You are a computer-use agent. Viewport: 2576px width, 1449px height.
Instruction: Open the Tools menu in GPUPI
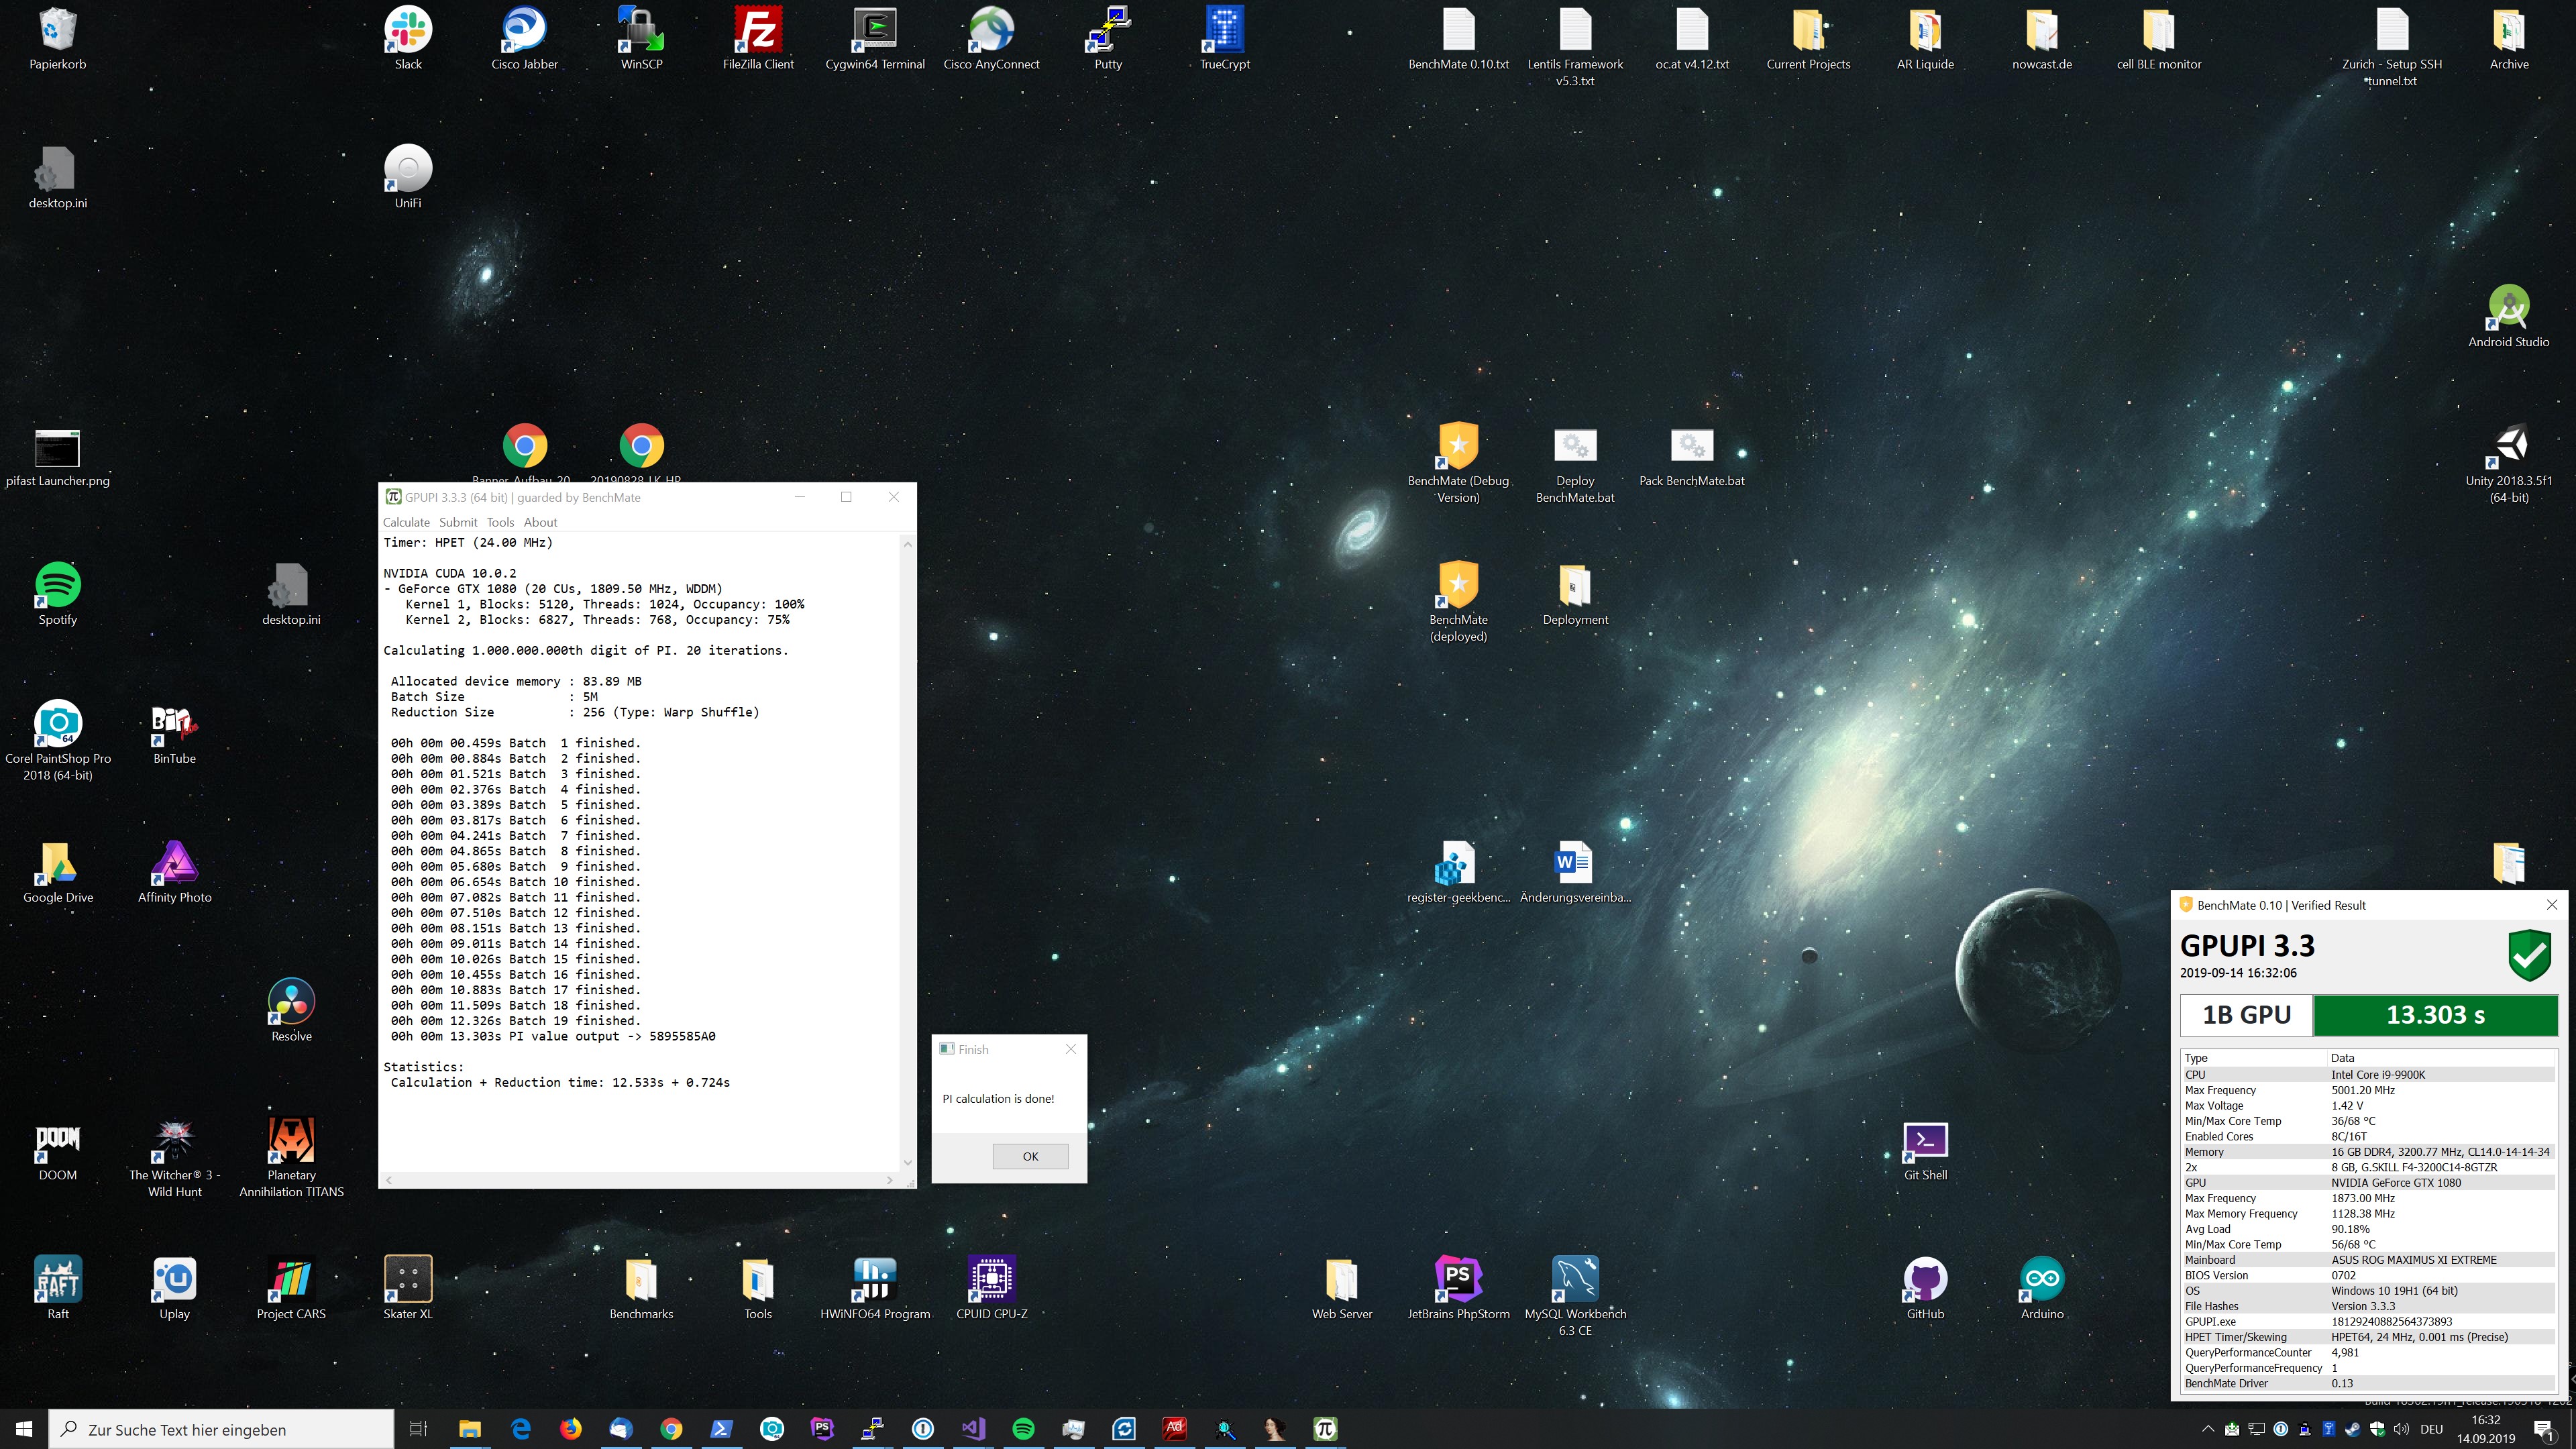(500, 522)
